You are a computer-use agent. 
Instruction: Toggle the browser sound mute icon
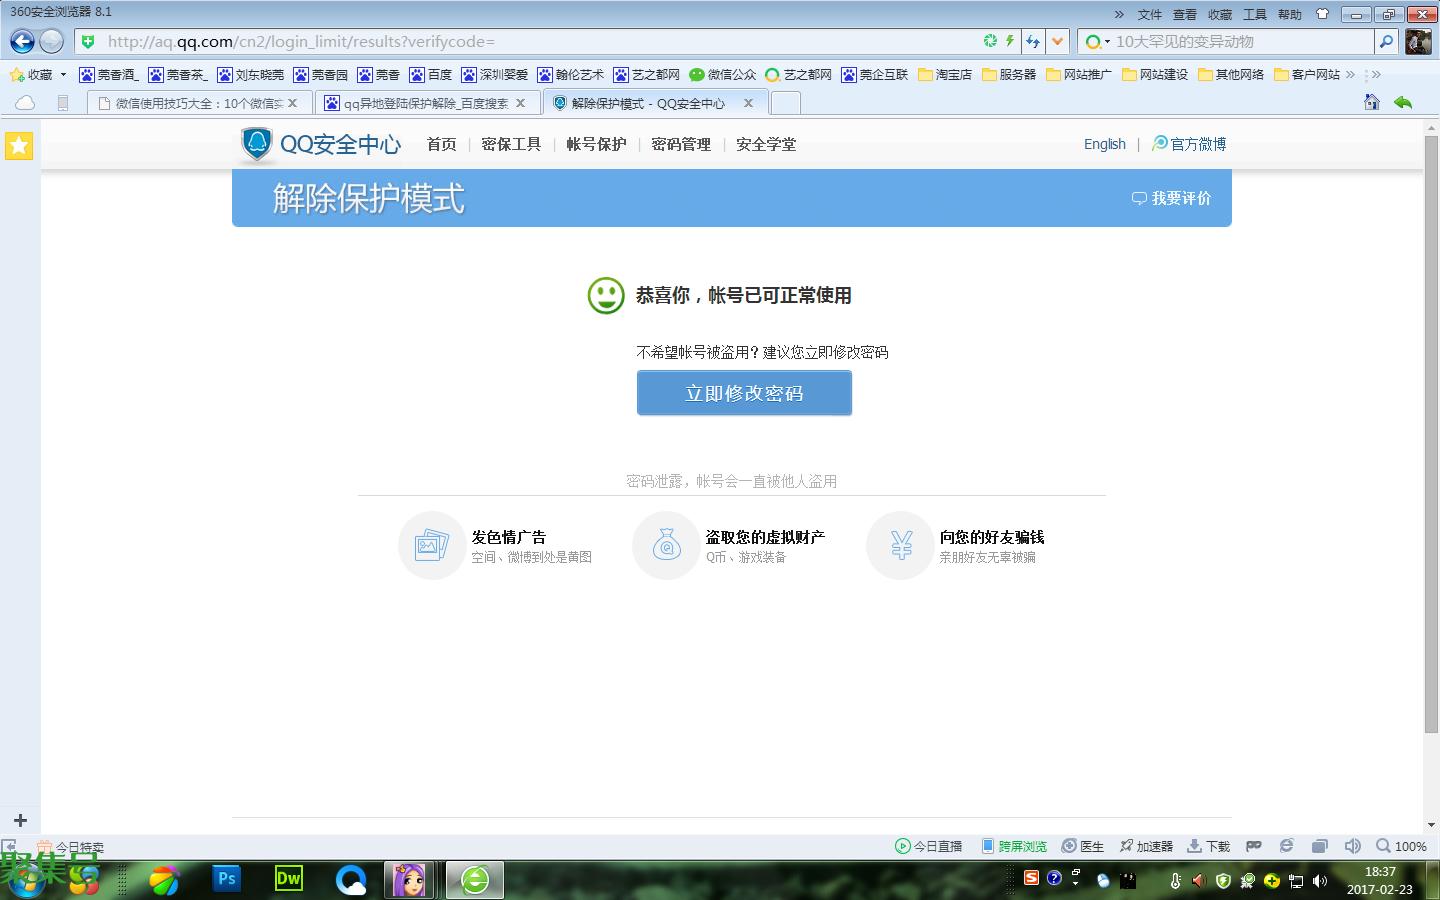tap(1352, 846)
